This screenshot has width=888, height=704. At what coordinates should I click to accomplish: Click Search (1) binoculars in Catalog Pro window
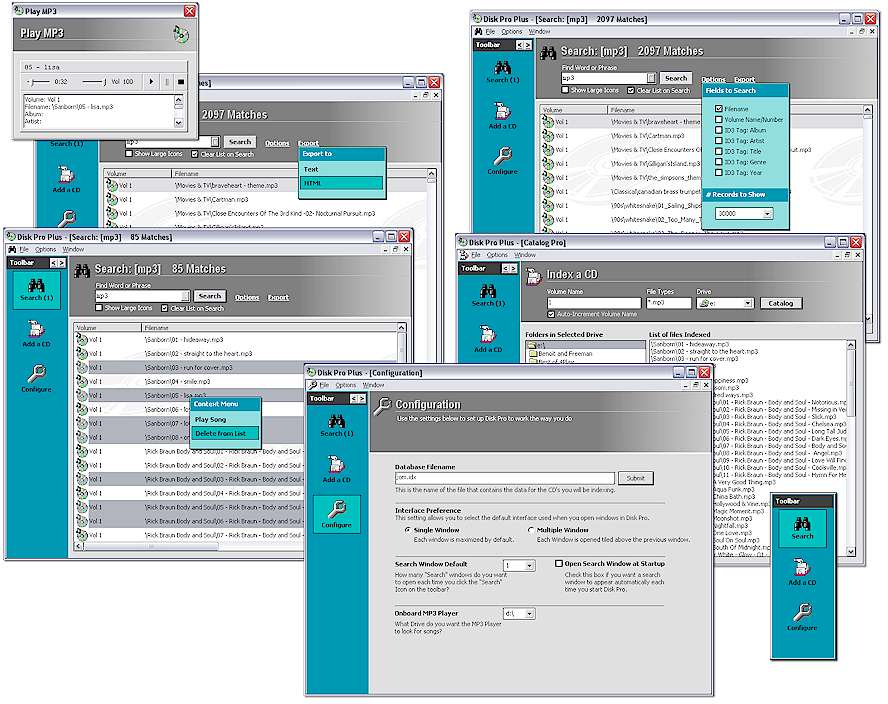[x=488, y=290]
